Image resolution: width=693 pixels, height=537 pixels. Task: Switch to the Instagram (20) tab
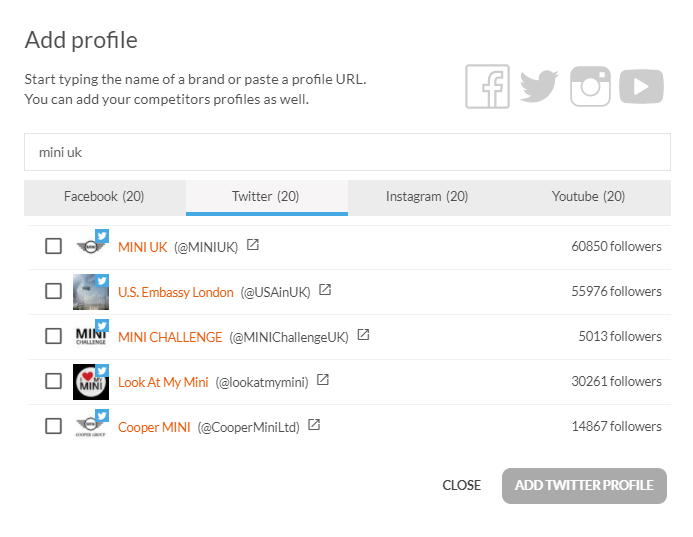tap(427, 197)
